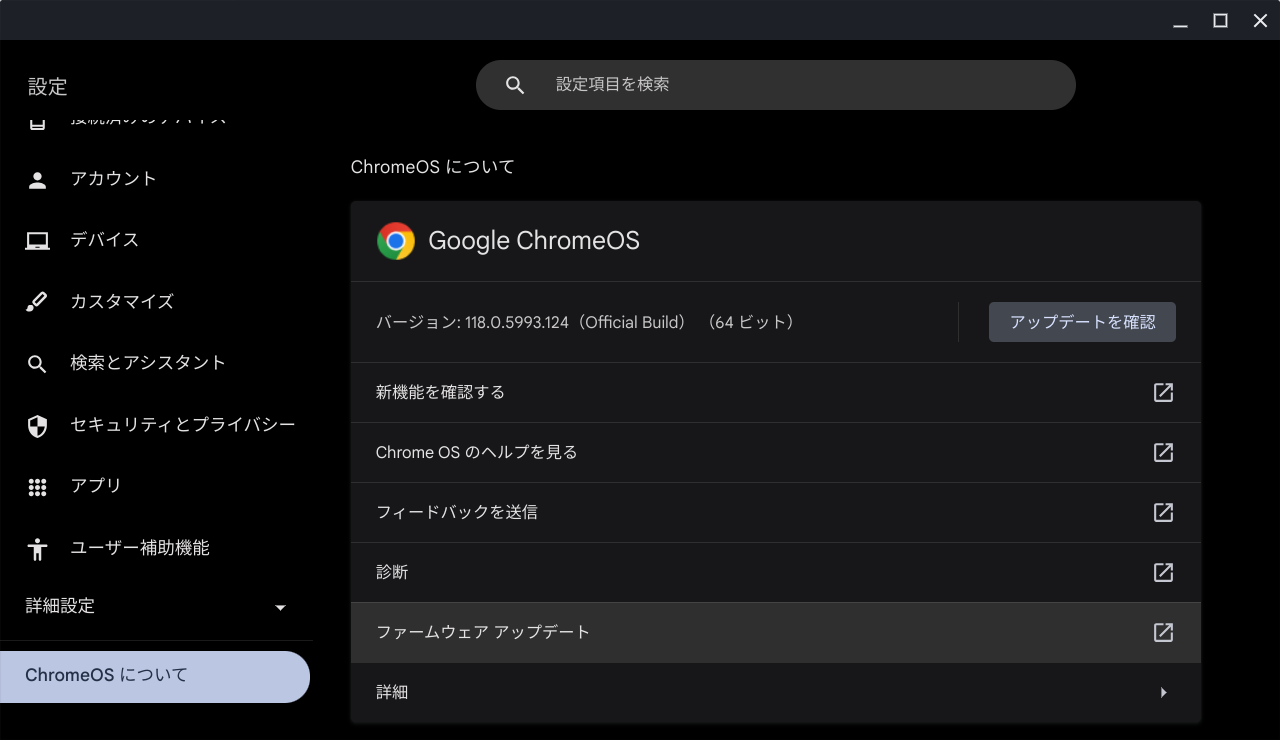Open アプリ using the grid icon
Viewport: 1280px width, 740px height.
pyautogui.click(x=37, y=487)
